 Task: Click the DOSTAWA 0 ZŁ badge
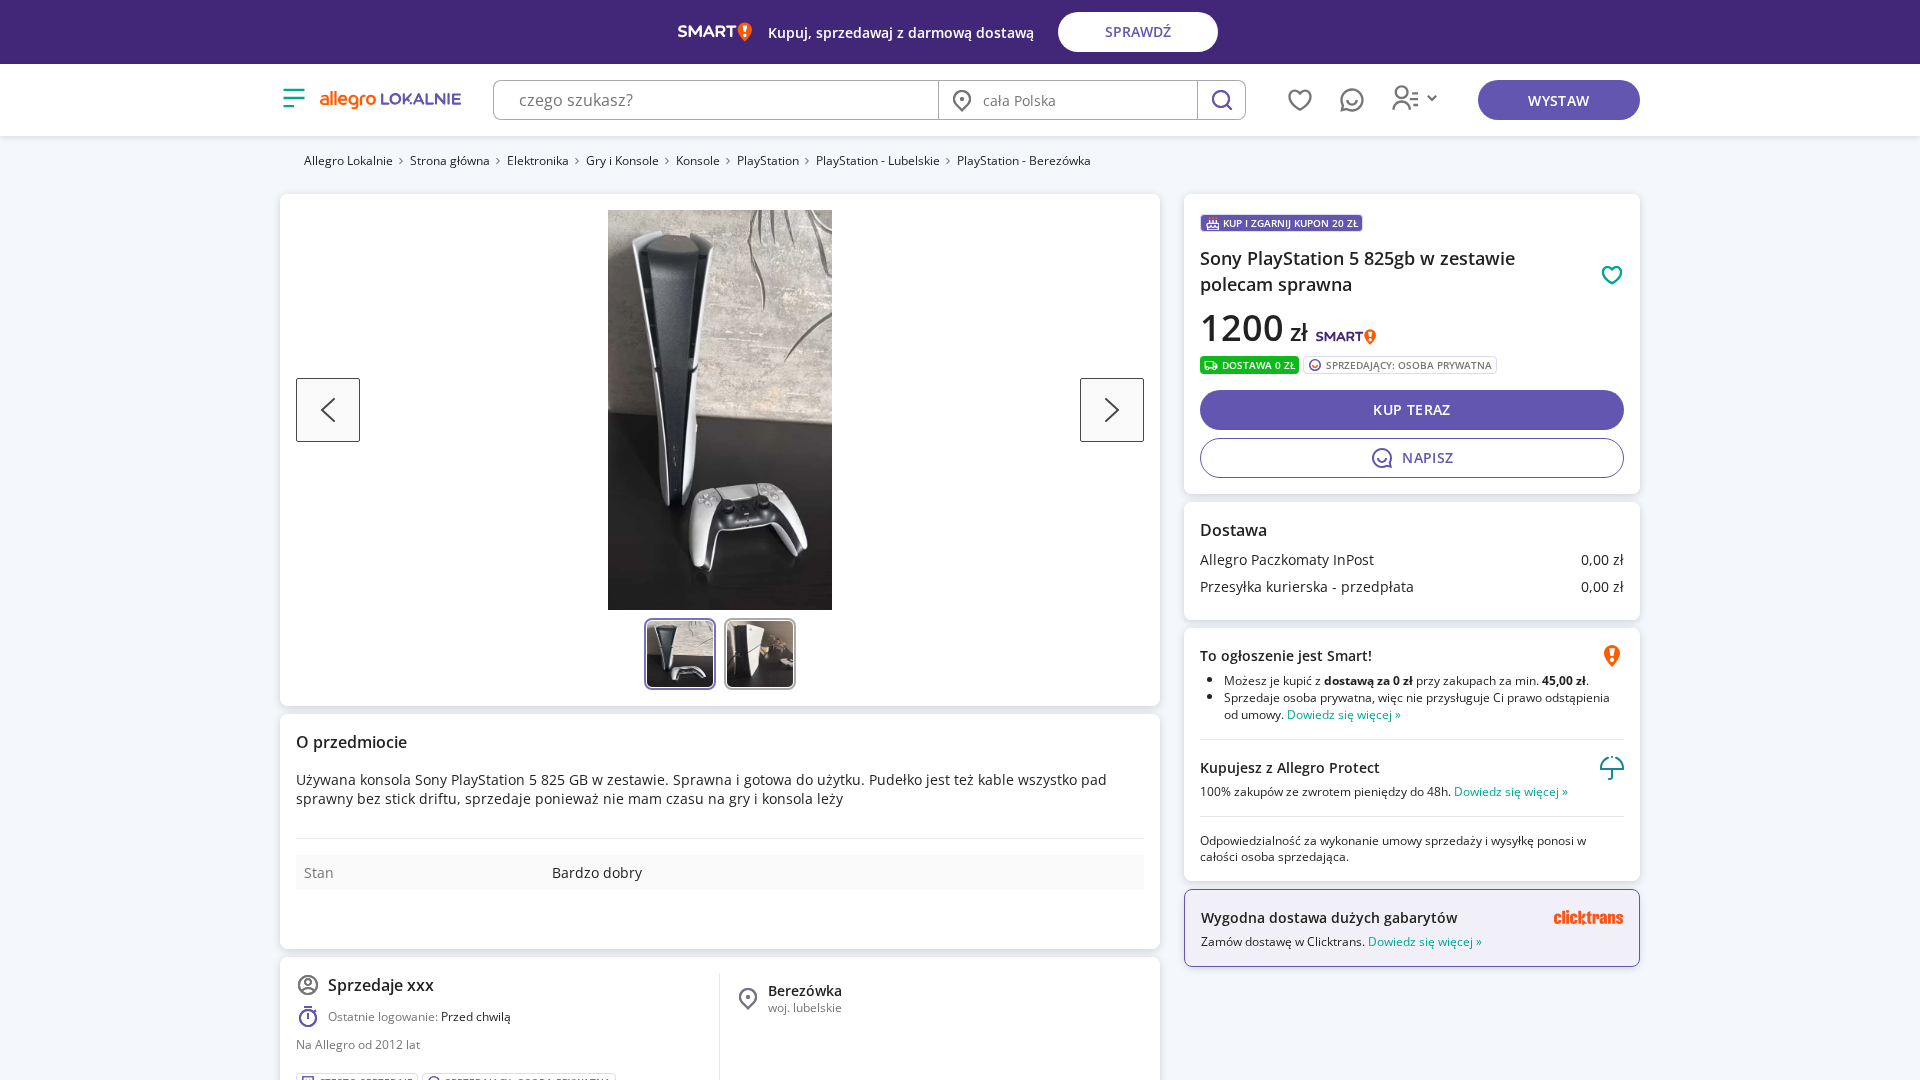[1249, 365]
